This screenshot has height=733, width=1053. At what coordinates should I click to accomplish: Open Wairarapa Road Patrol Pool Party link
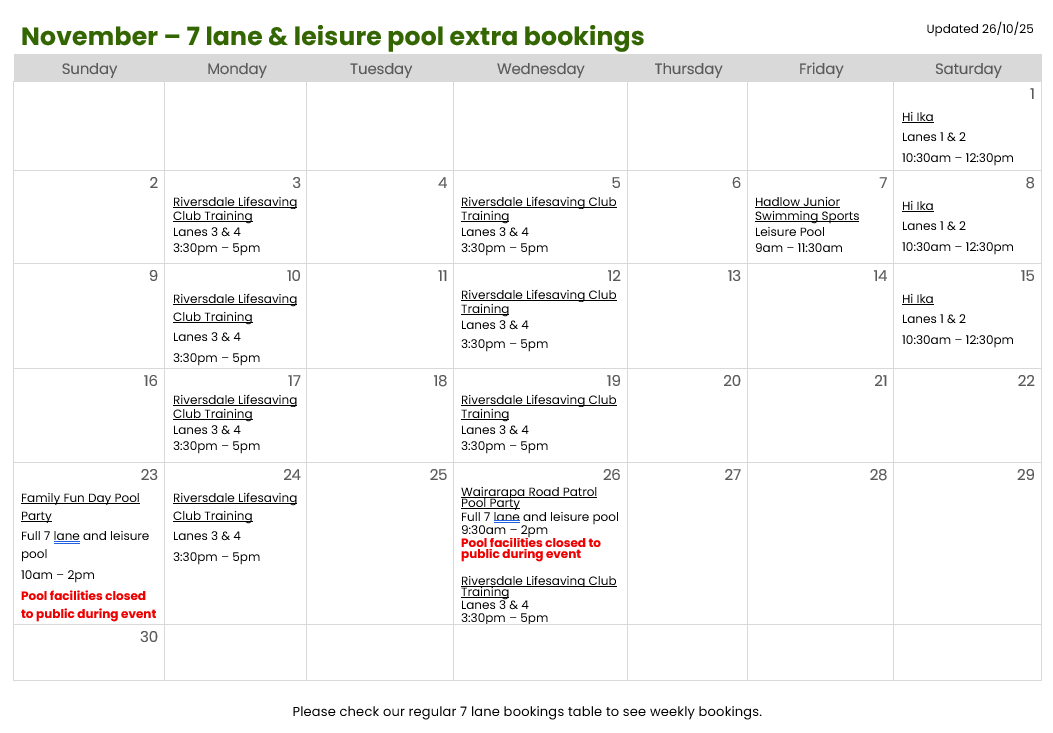(528, 497)
